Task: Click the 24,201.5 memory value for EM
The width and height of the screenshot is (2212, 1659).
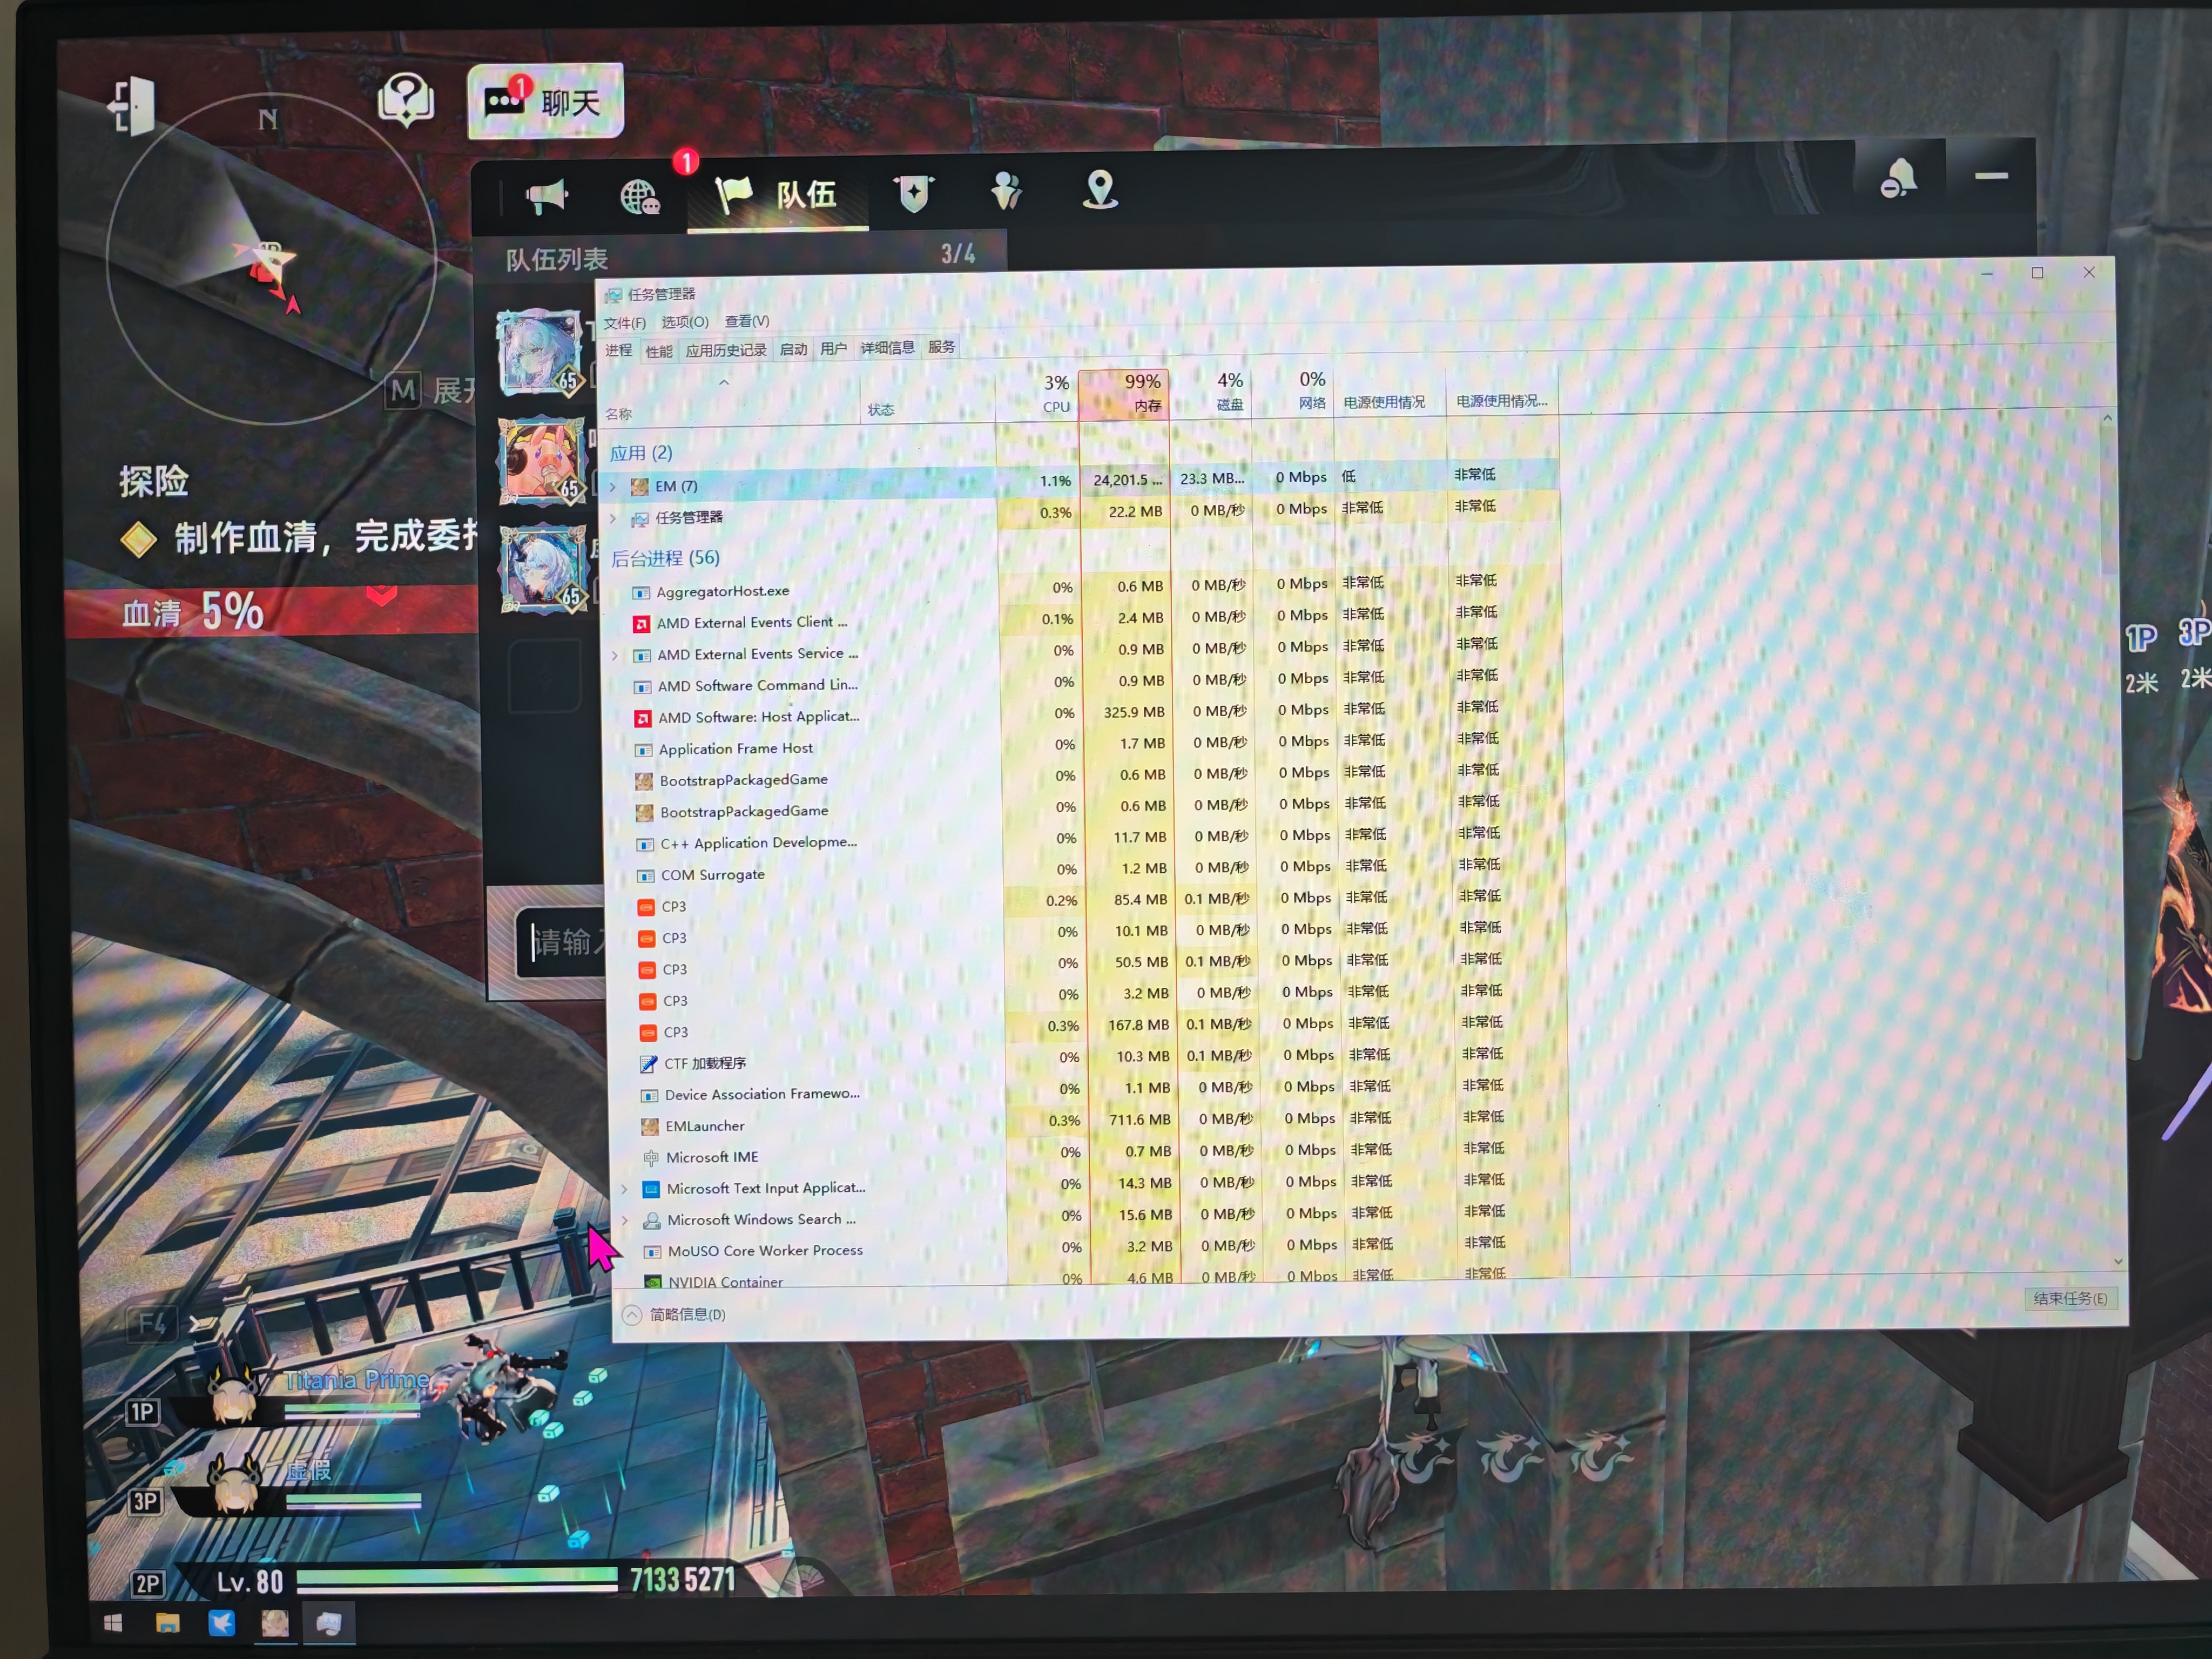Action: [1128, 481]
